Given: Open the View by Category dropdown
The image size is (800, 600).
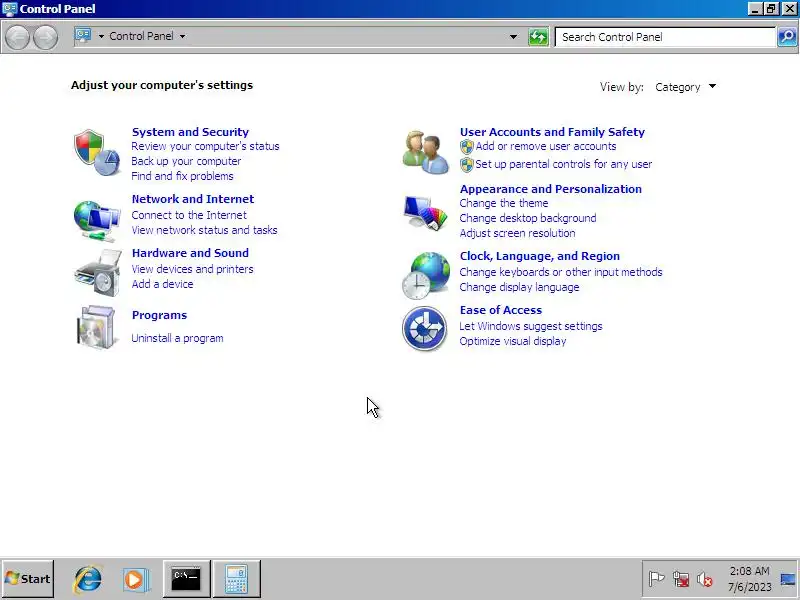Looking at the screenshot, I should pos(685,87).
